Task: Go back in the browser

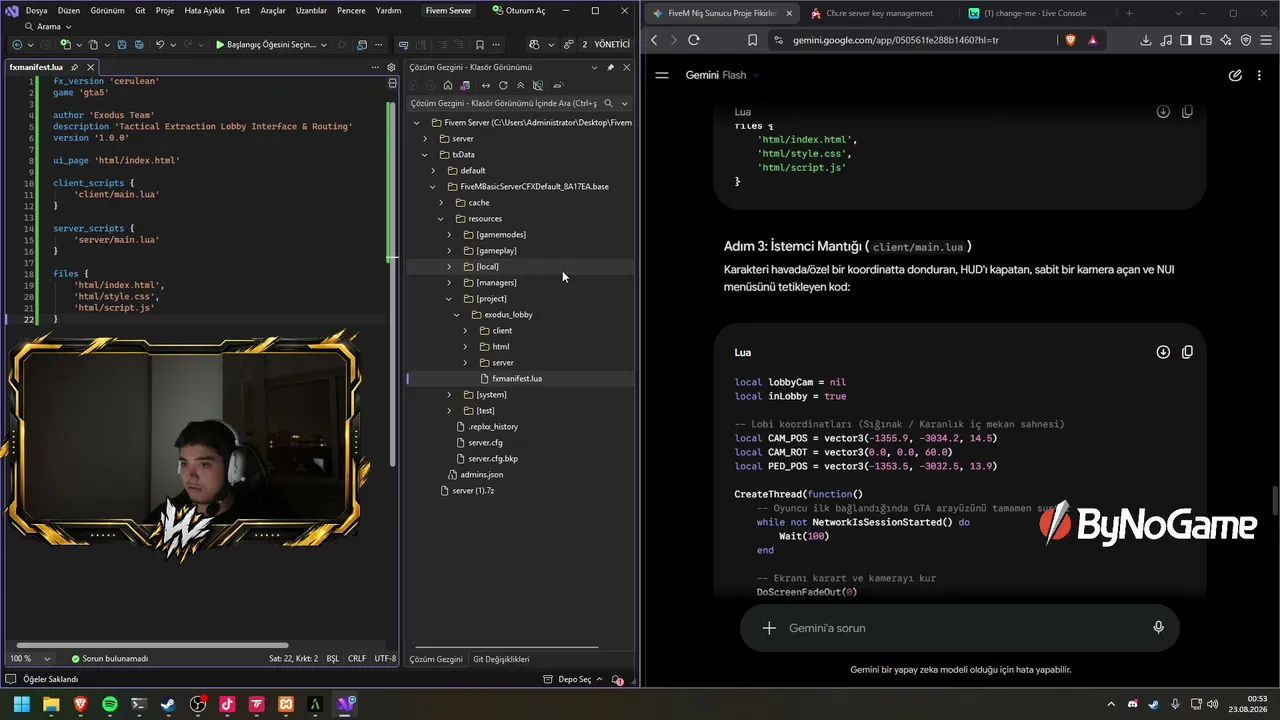Action: point(655,40)
